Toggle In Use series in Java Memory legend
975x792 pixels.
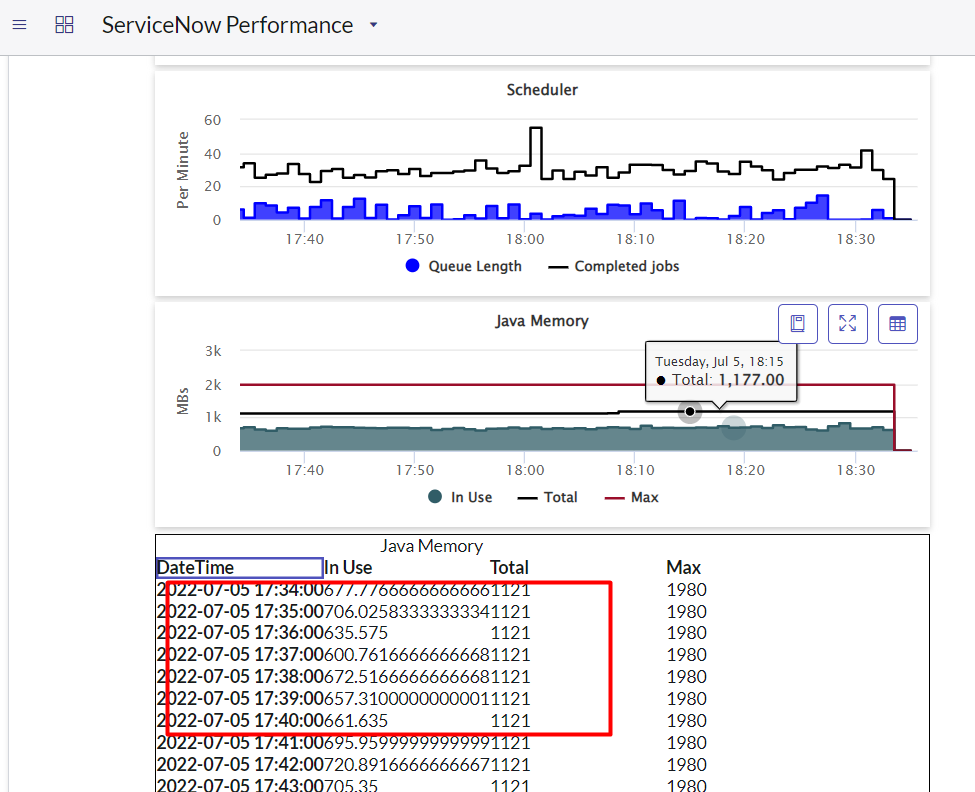point(460,497)
